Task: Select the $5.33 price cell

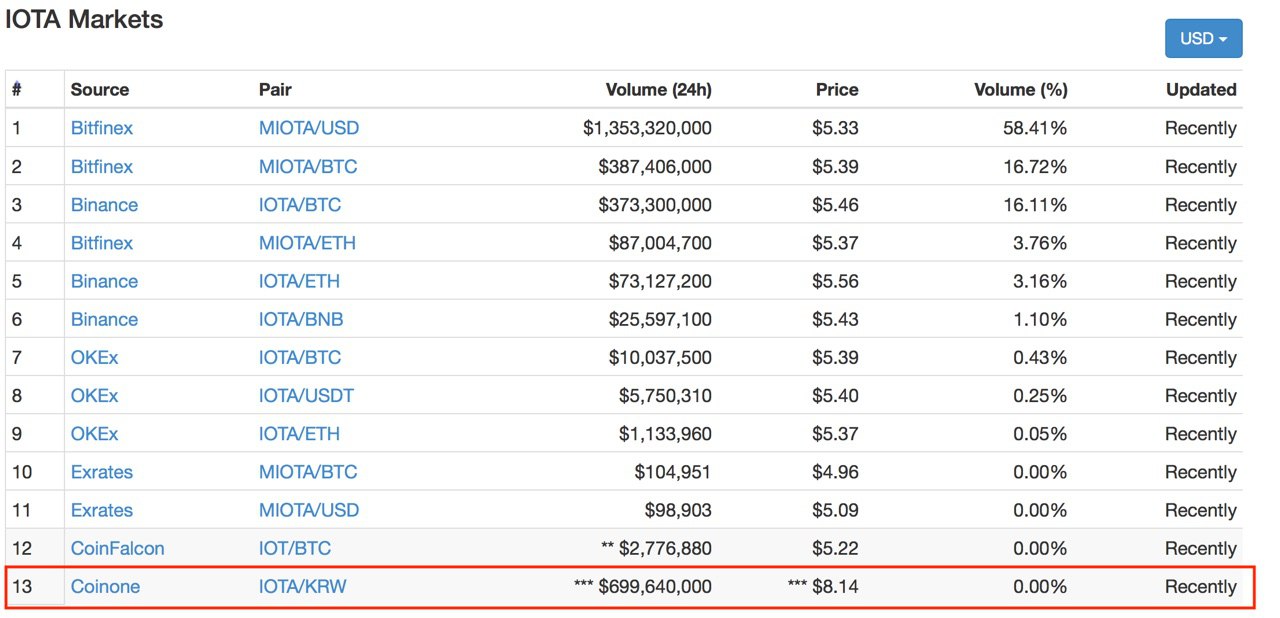Action: point(836,128)
